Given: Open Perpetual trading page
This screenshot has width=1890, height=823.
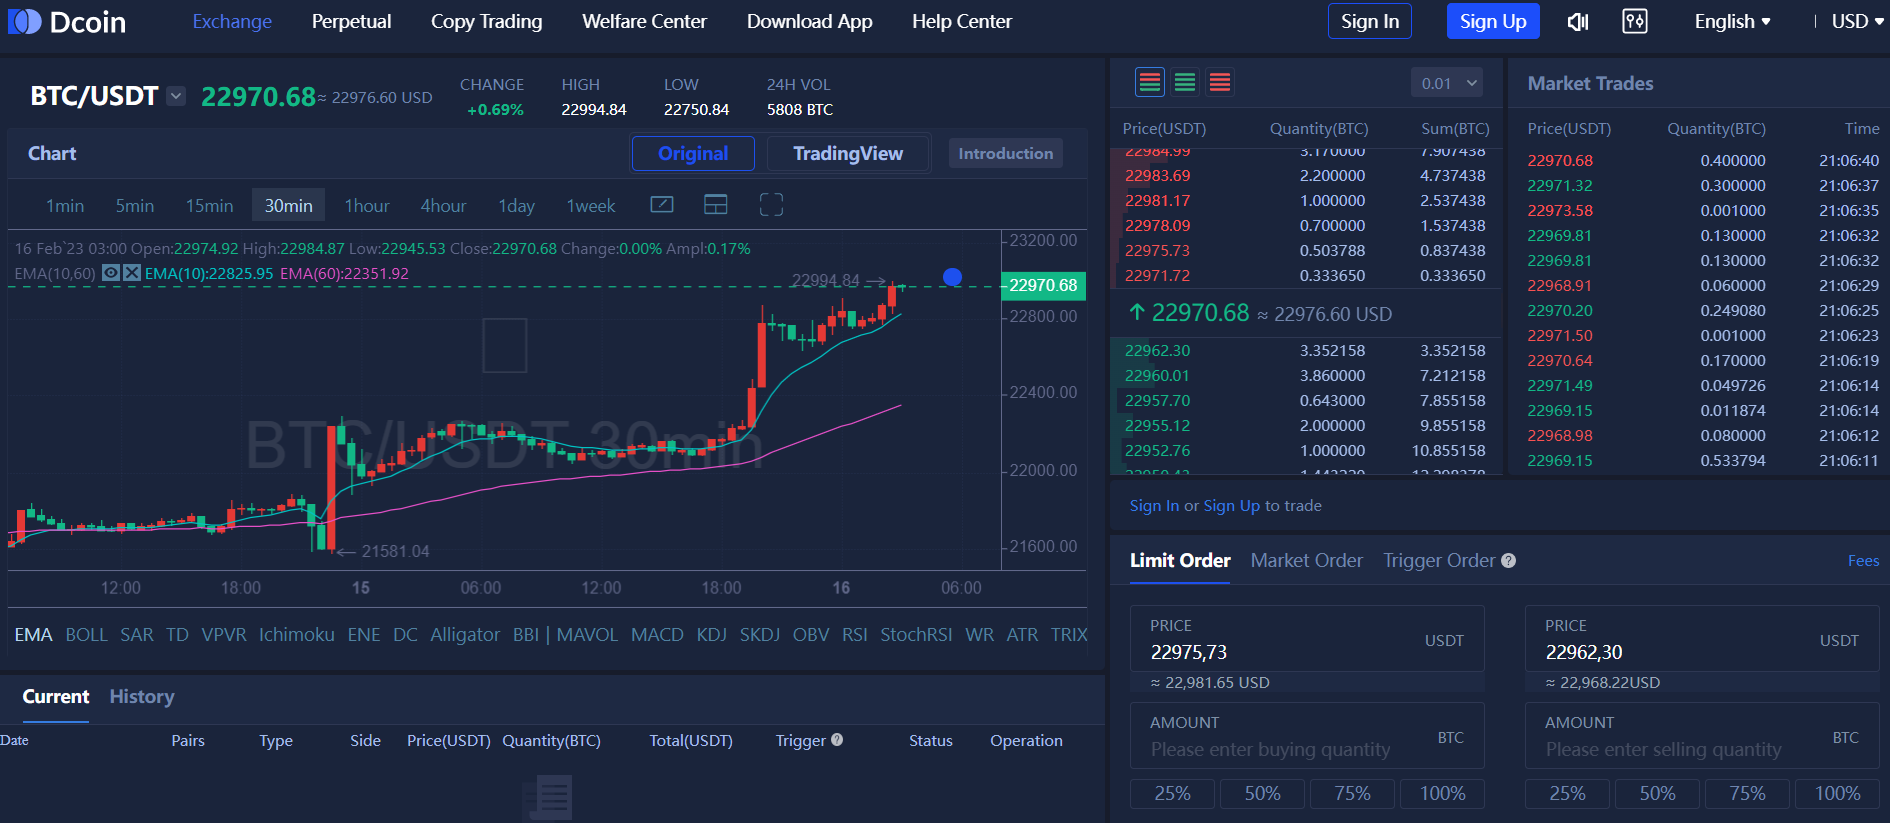Looking at the screenshot, I should tap(351, 21).
